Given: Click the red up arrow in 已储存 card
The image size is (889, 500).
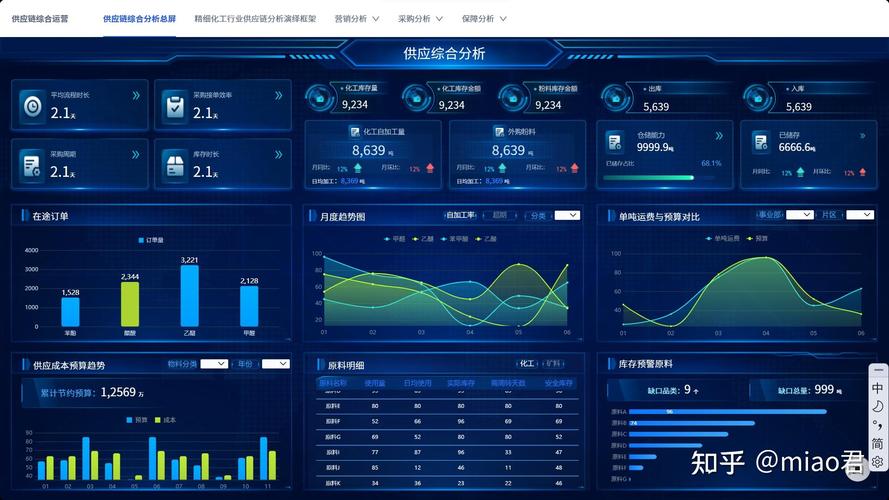Looking at the screenshot, I should (862, 172).
